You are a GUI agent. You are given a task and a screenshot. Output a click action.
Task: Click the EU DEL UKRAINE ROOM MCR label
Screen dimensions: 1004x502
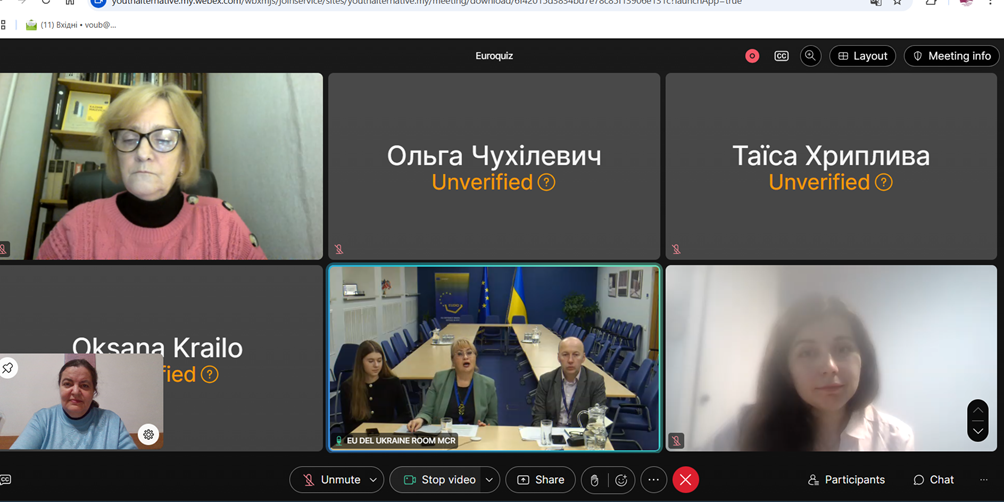point(401,441)
